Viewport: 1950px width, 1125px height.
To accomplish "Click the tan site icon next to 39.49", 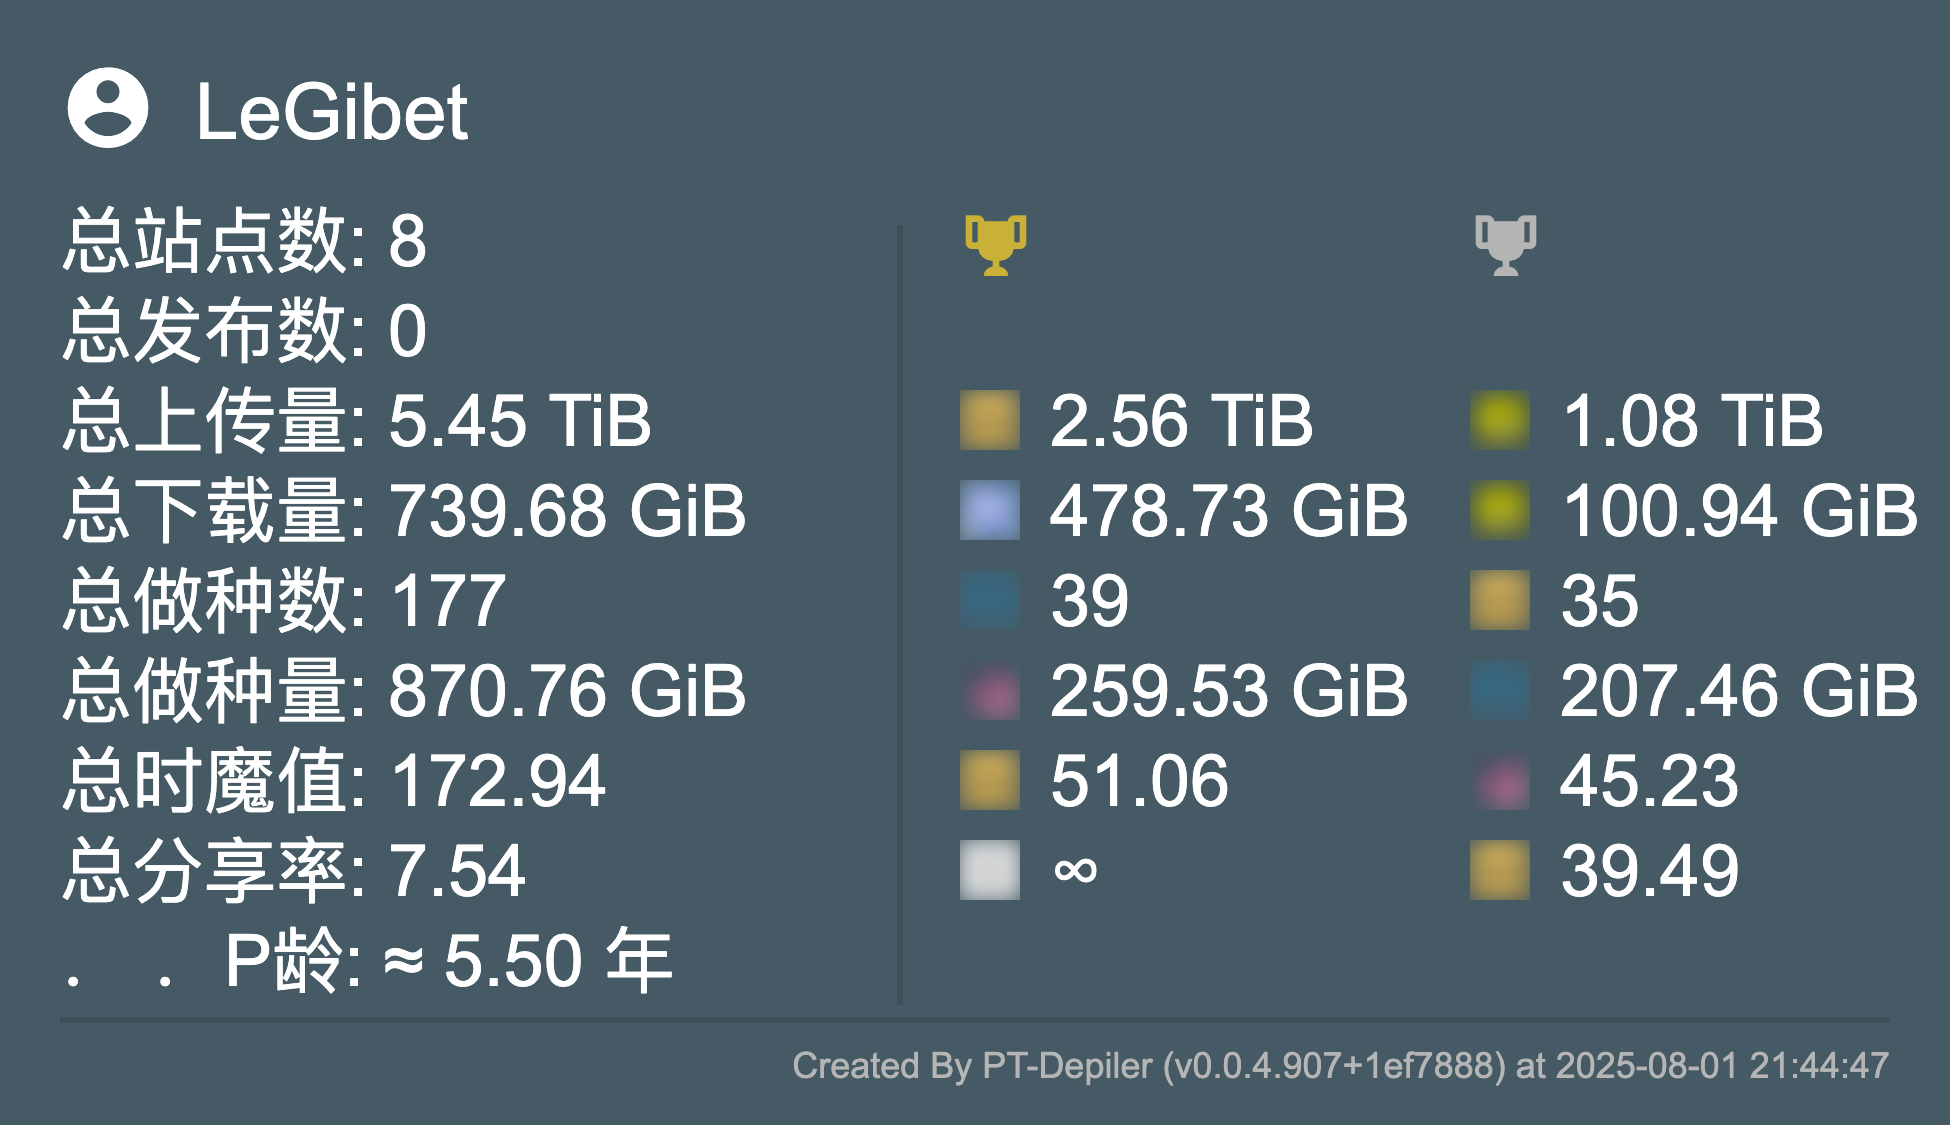I will 1500,870.
